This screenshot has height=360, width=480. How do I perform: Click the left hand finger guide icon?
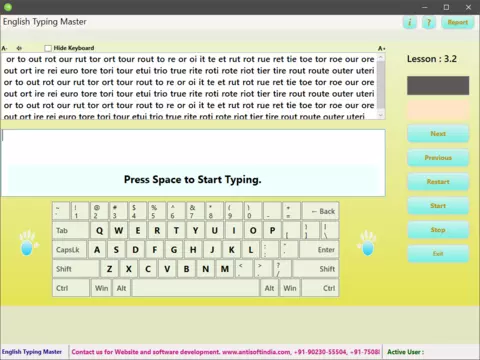coord(28,243)
